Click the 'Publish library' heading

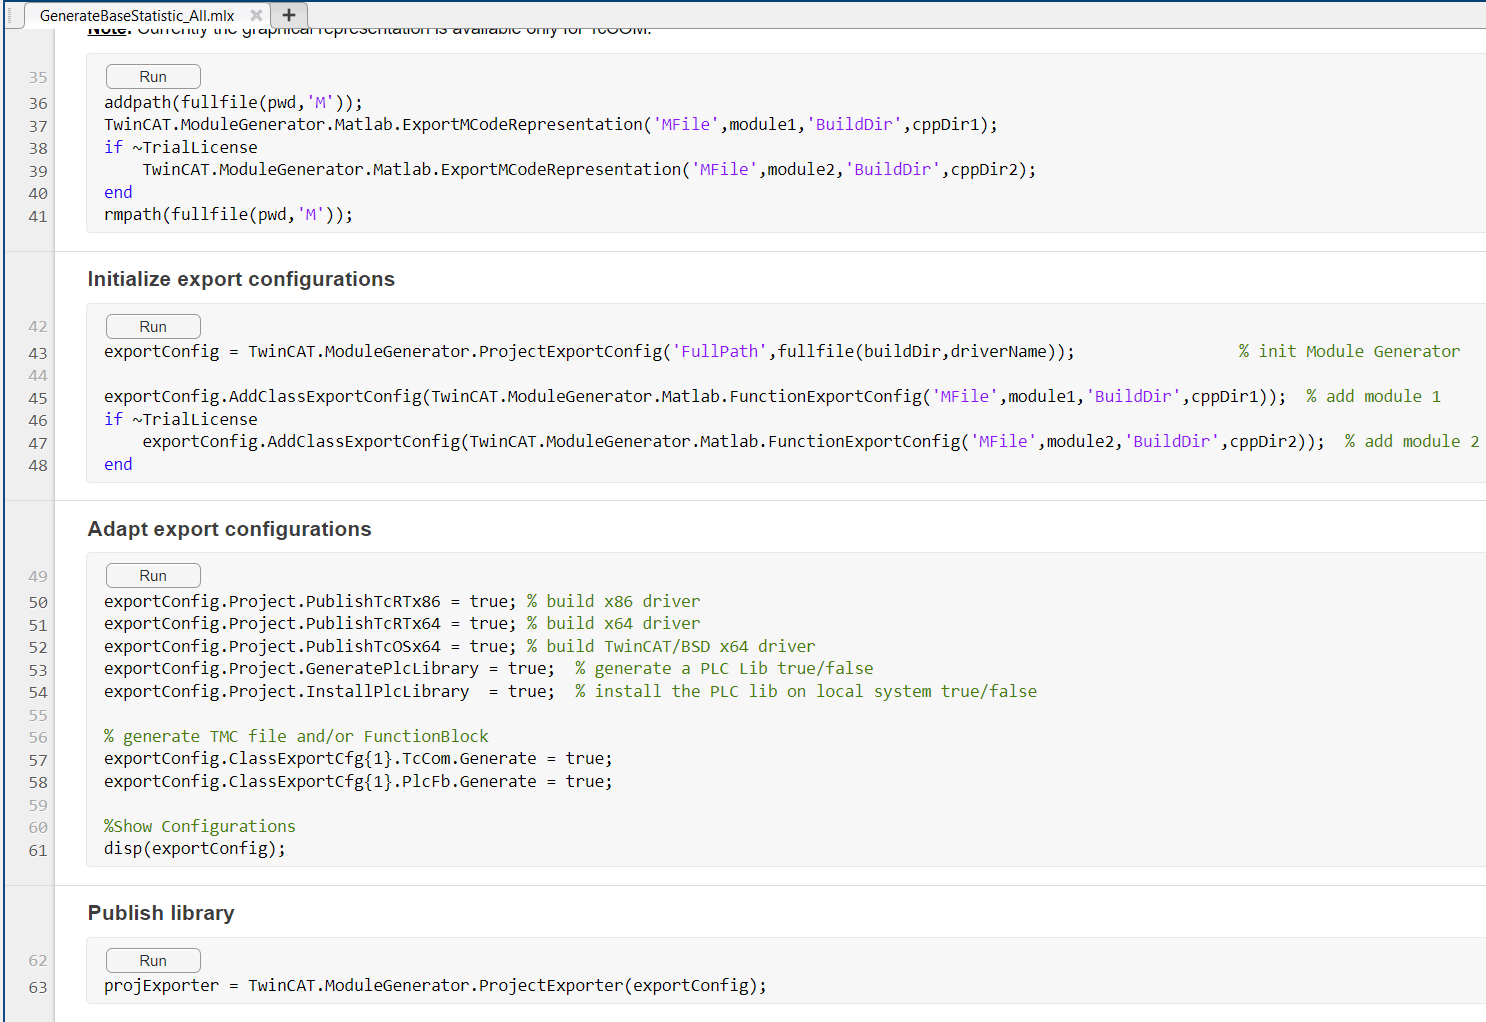coord(161,913)
